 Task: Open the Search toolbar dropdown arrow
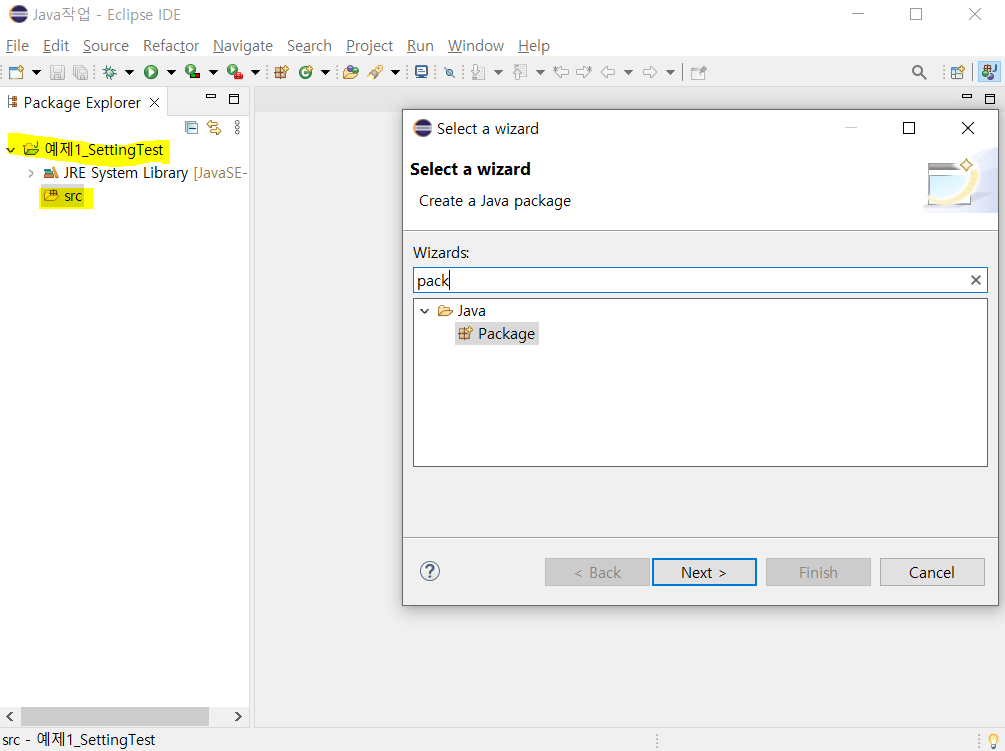point(395,72)
